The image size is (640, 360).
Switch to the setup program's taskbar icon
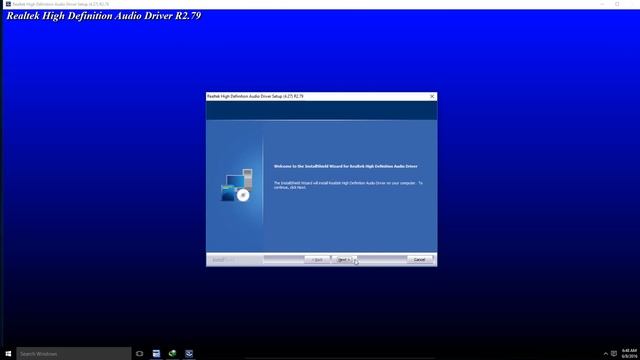pos(189,353)
